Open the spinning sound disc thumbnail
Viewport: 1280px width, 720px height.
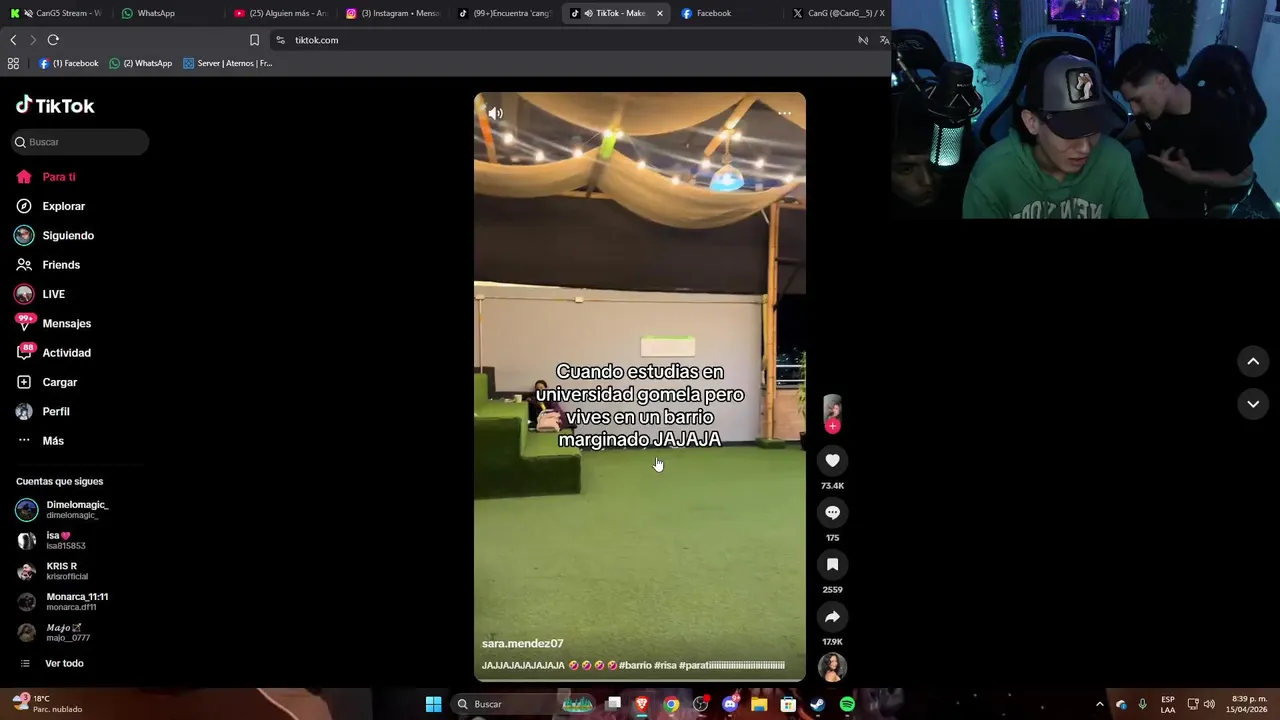[x=832, y=667]
